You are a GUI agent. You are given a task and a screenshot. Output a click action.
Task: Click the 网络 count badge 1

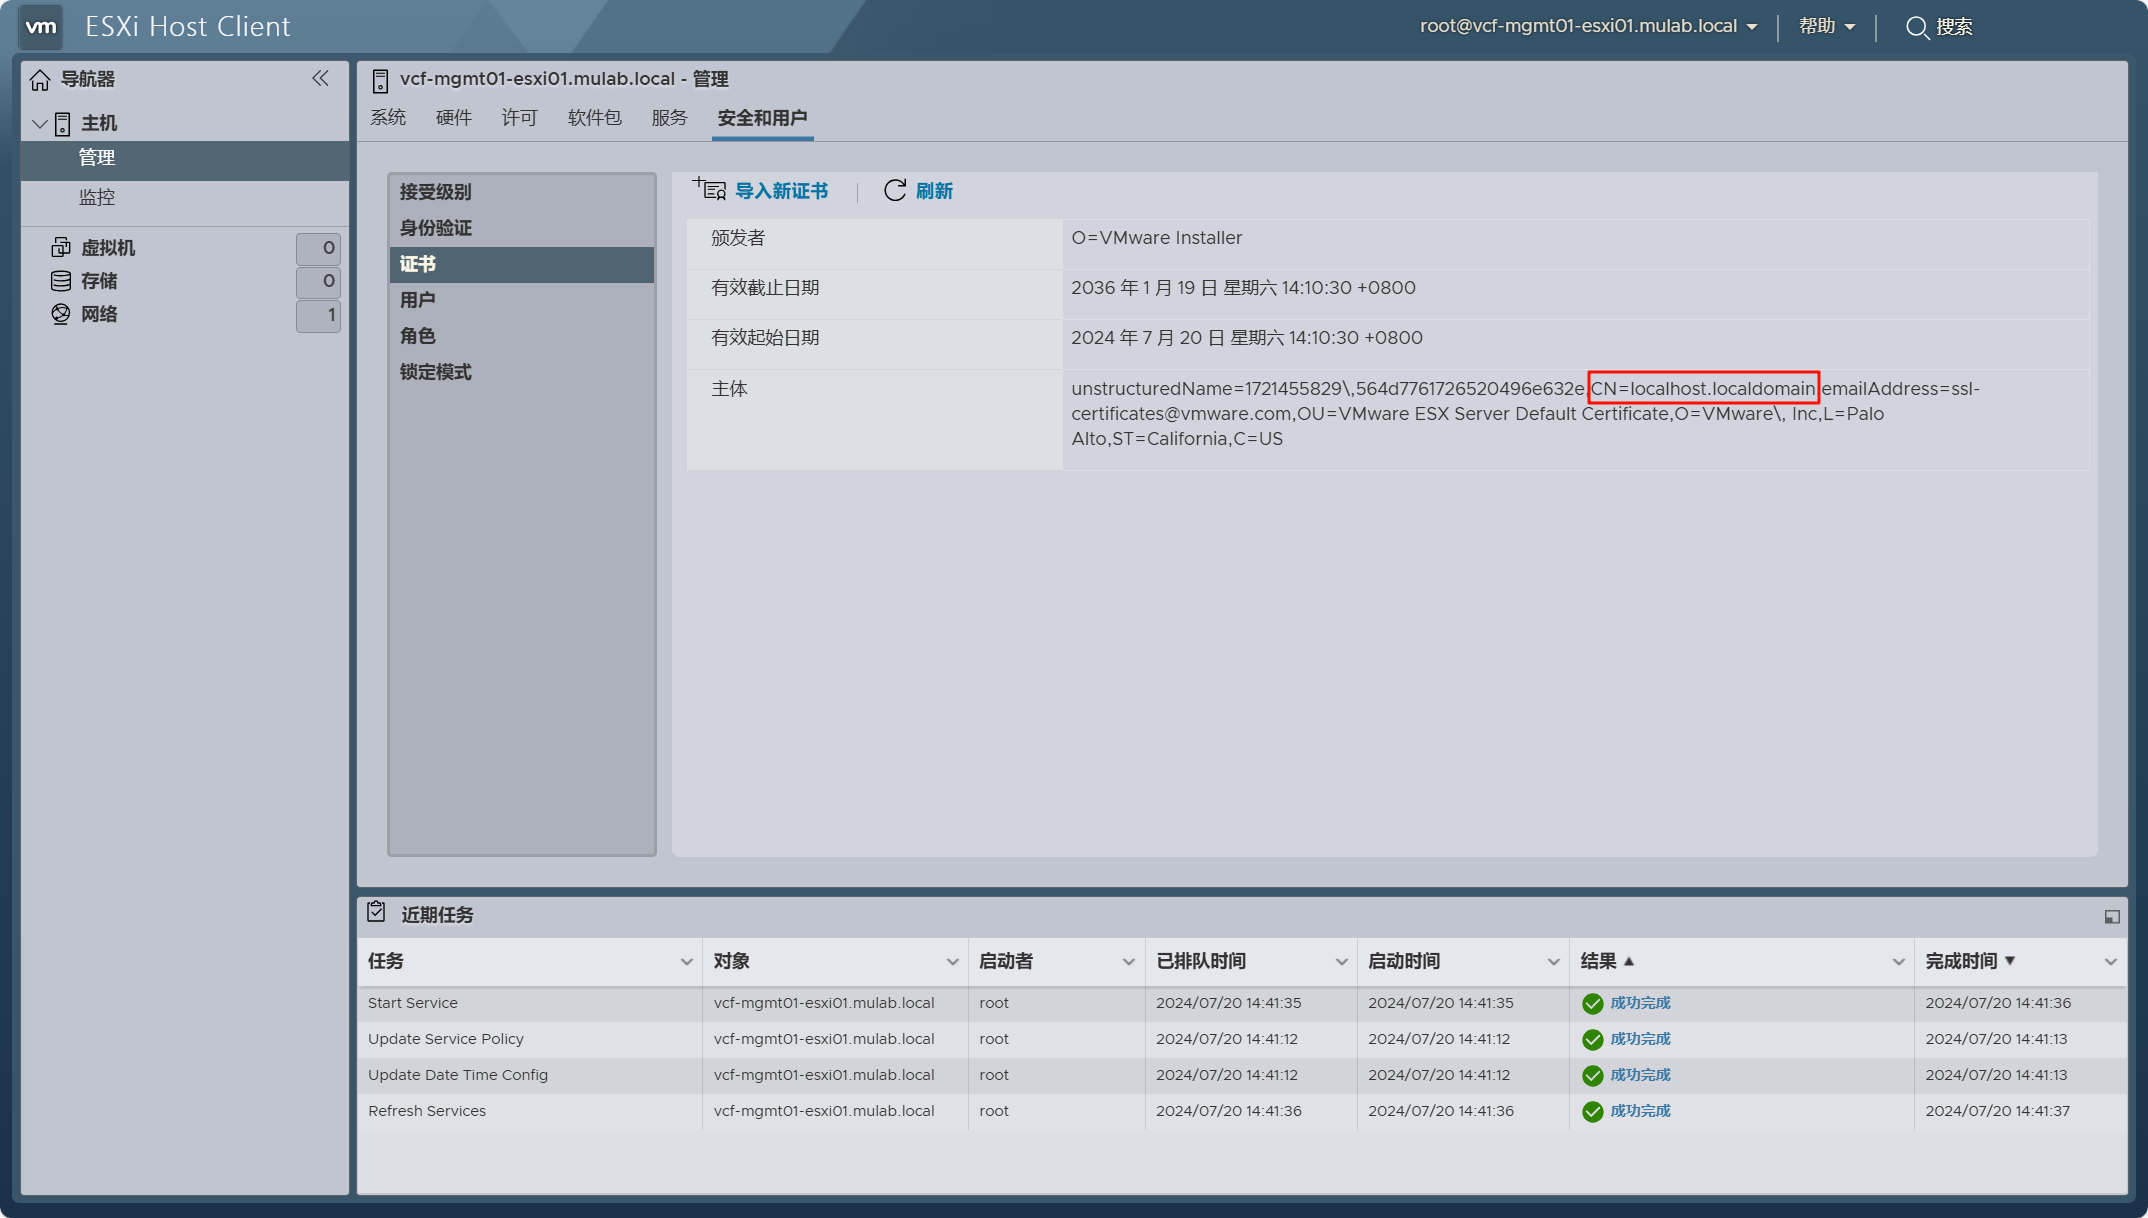tap(318, 315)
